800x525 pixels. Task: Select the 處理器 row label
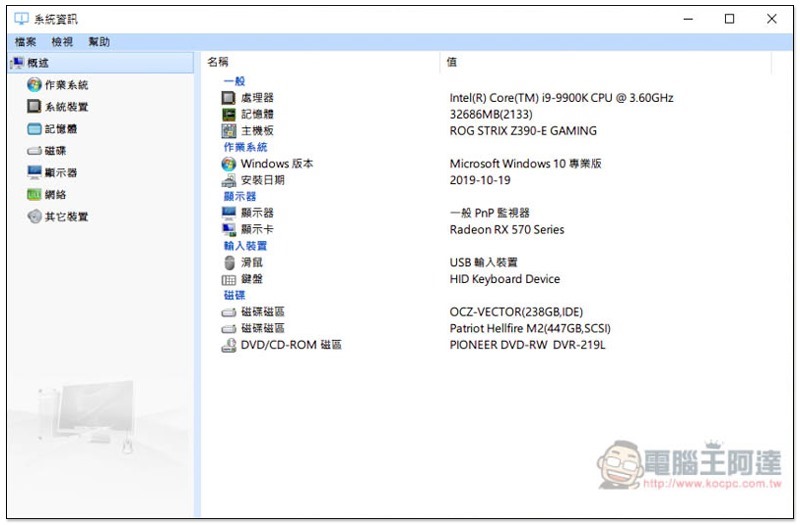[x=257, y=97]
